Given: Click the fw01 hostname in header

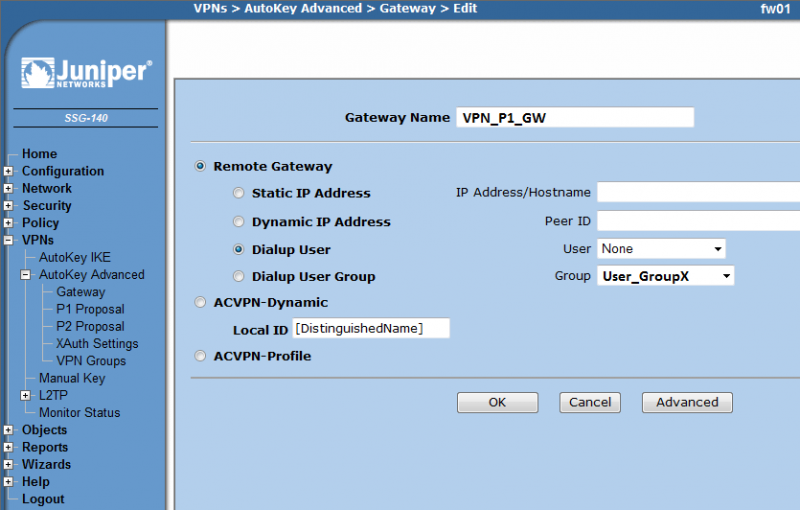Looking at the screenshot, I should pos(775,9).
